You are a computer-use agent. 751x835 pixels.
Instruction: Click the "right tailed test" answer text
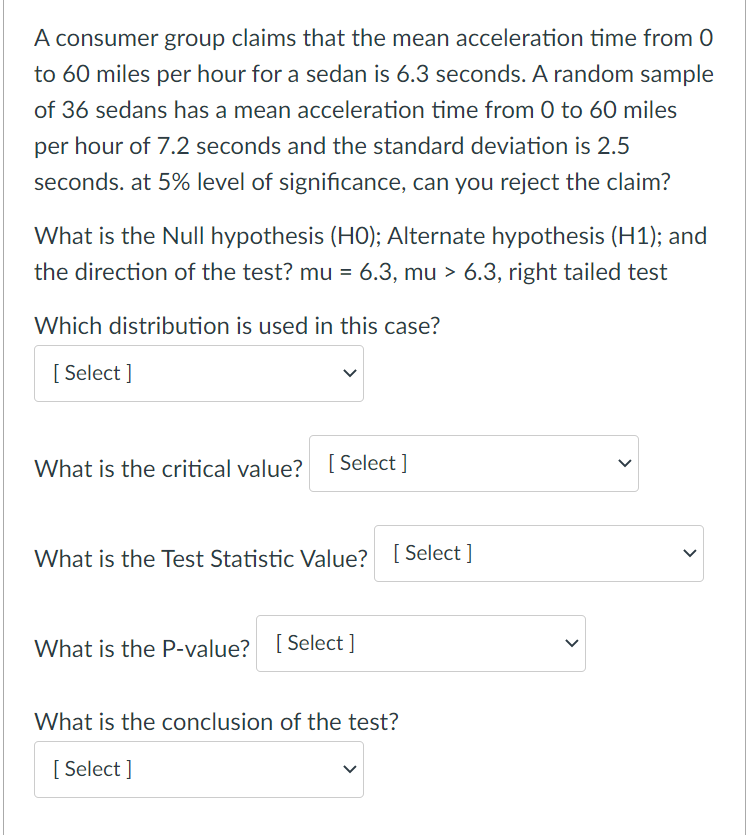tap(587, 272)
